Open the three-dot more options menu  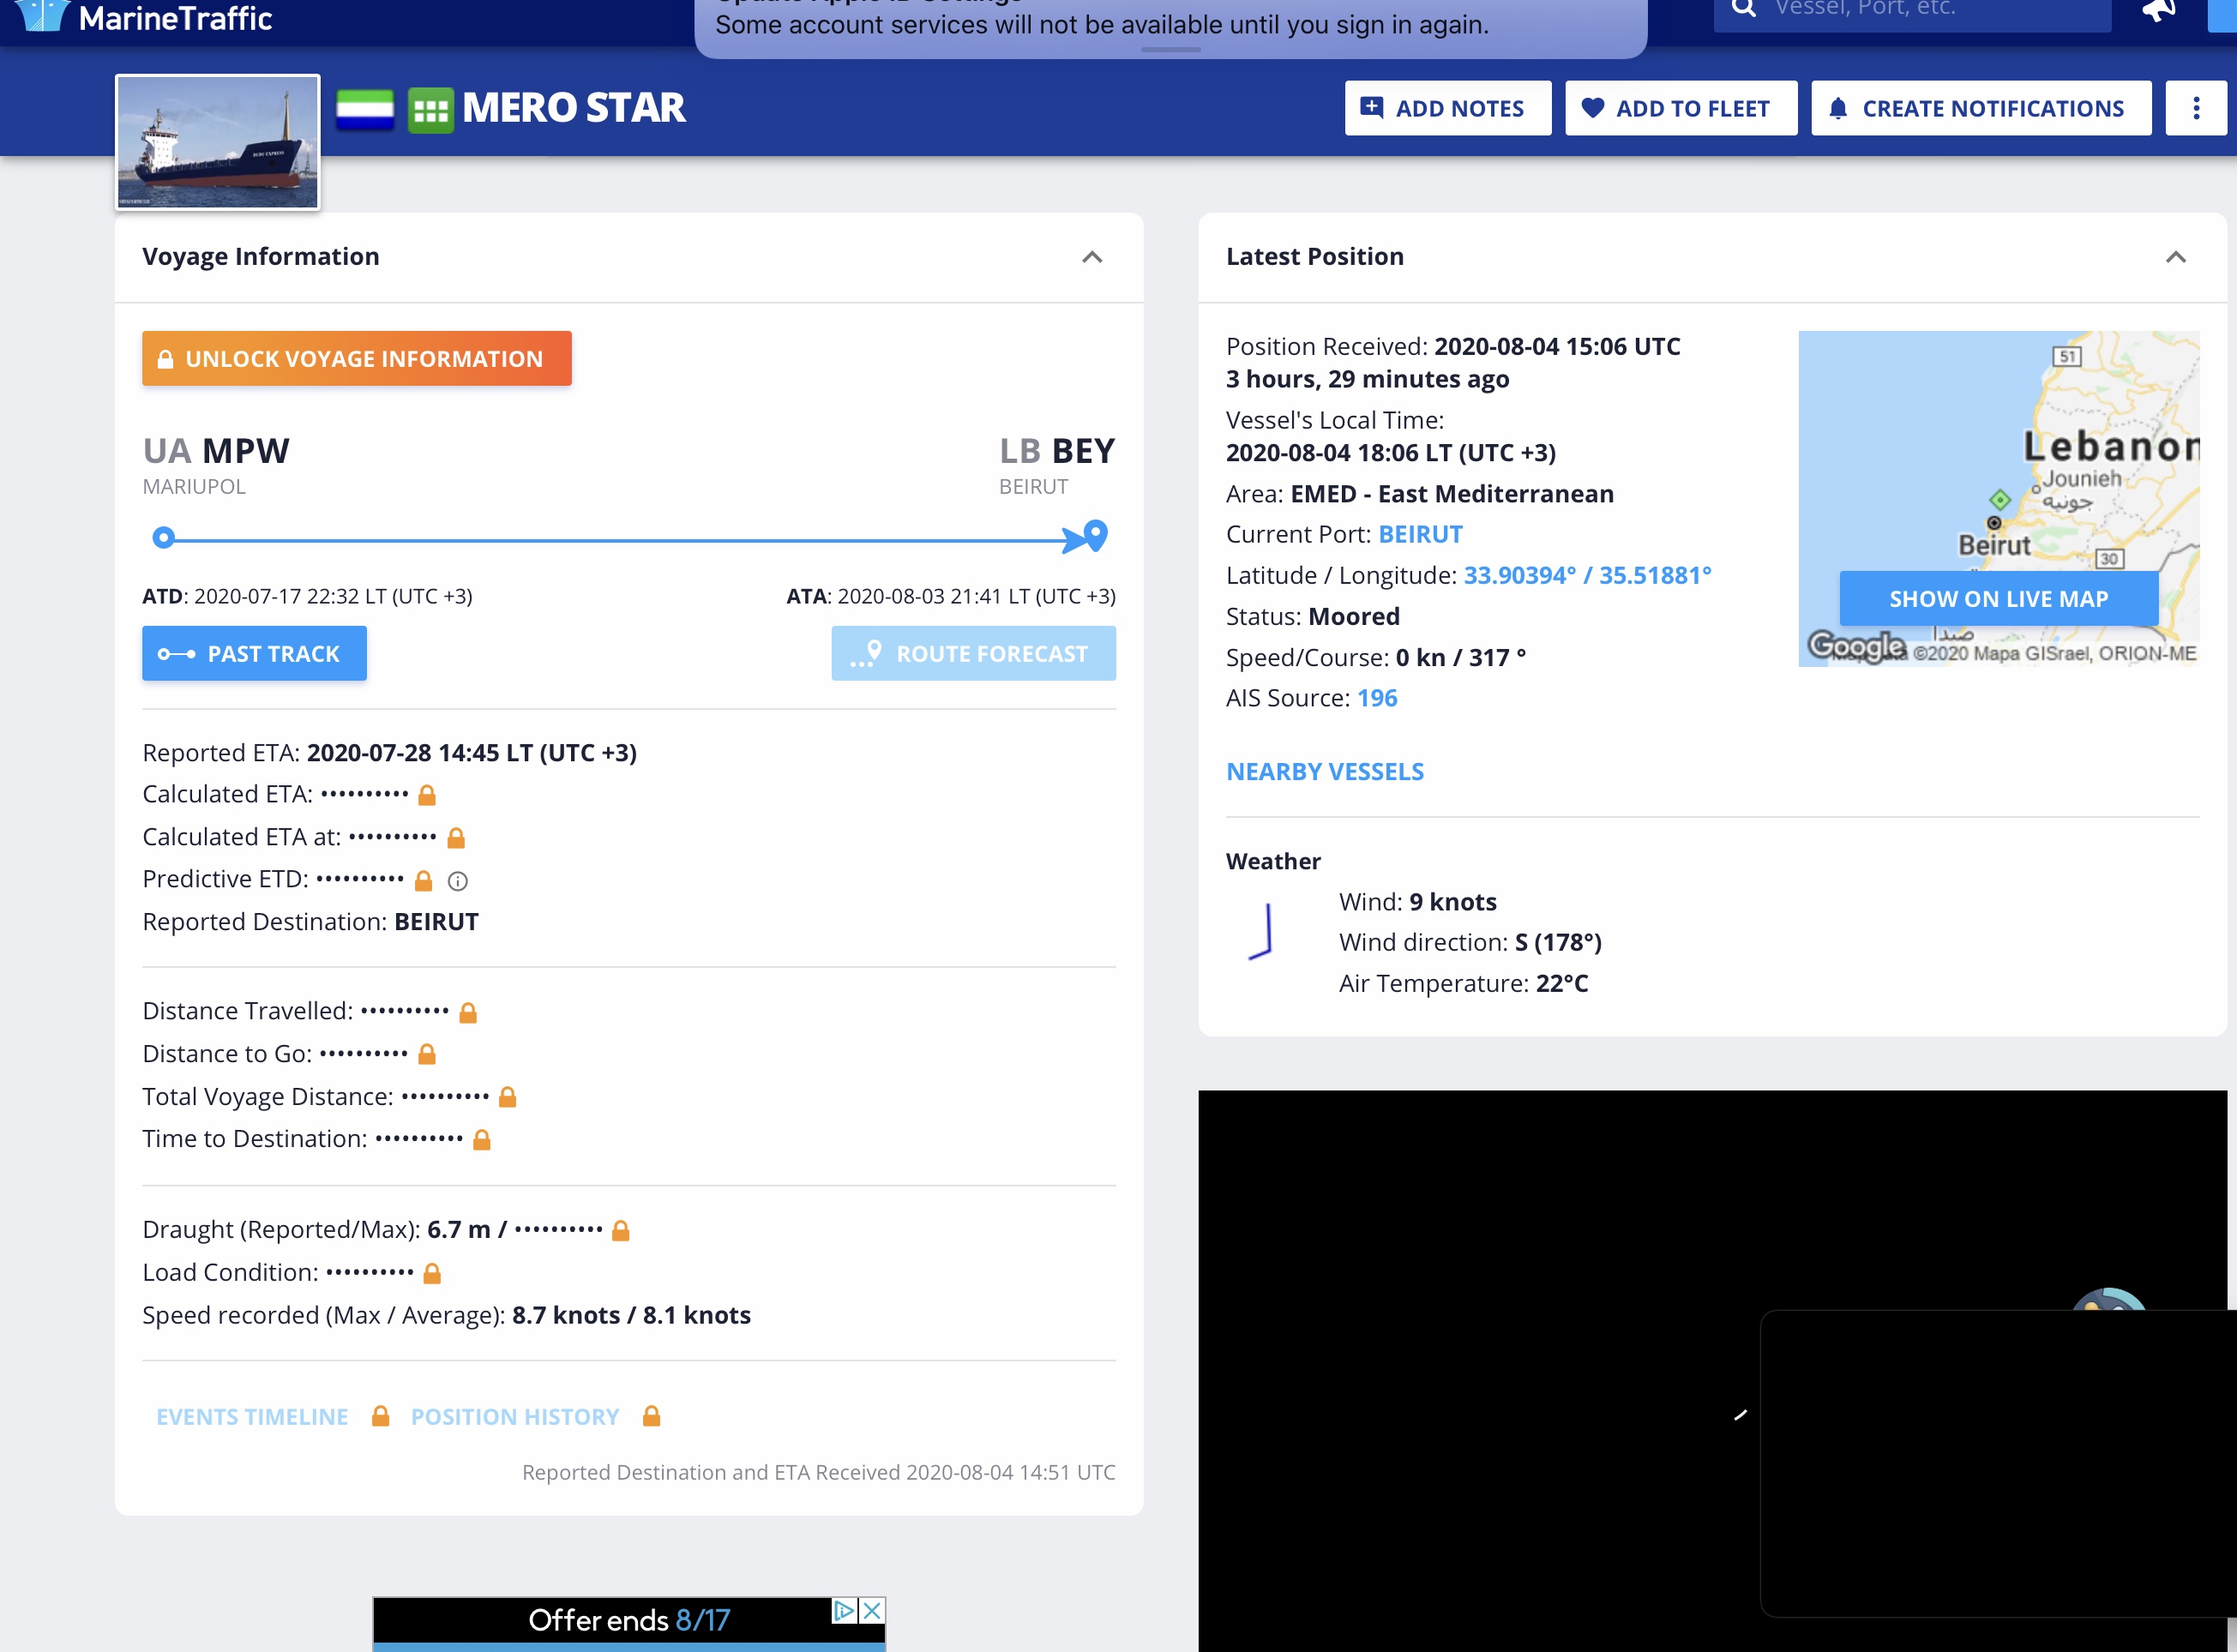(2195, 108)
